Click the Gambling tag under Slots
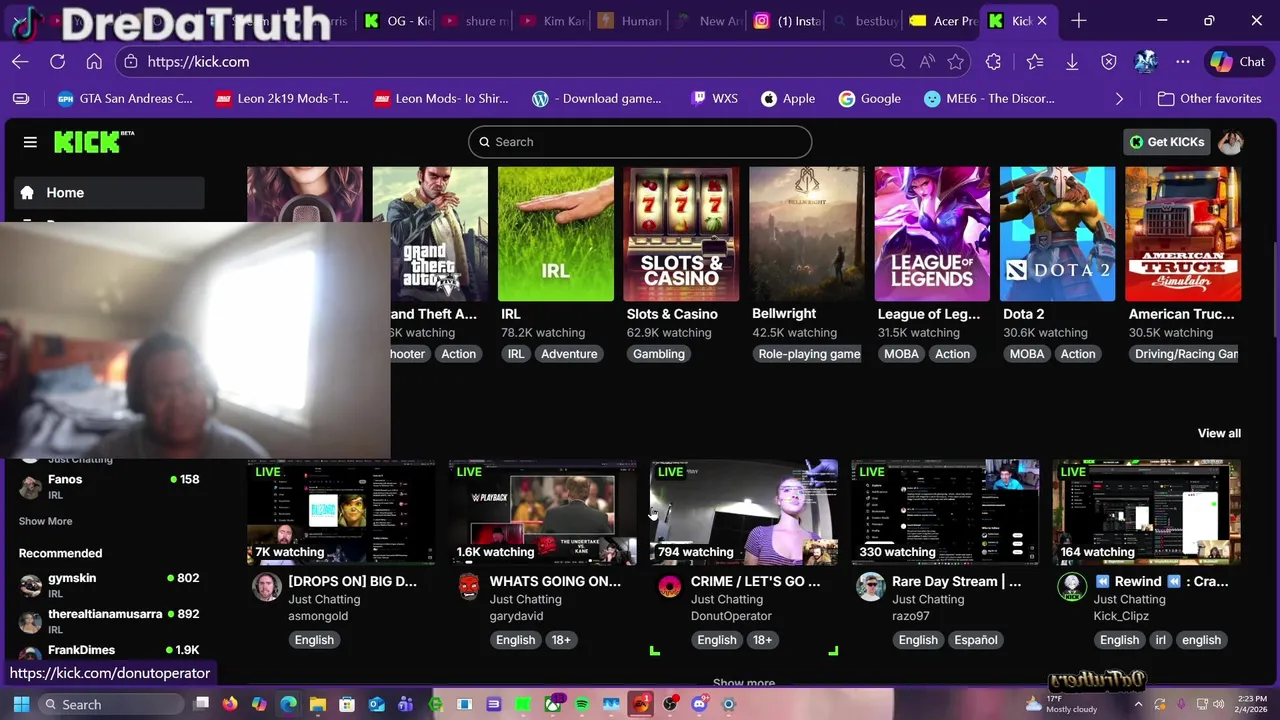Screen dimensions: 1280x720 pyautogui.click(x=659, y=354)
